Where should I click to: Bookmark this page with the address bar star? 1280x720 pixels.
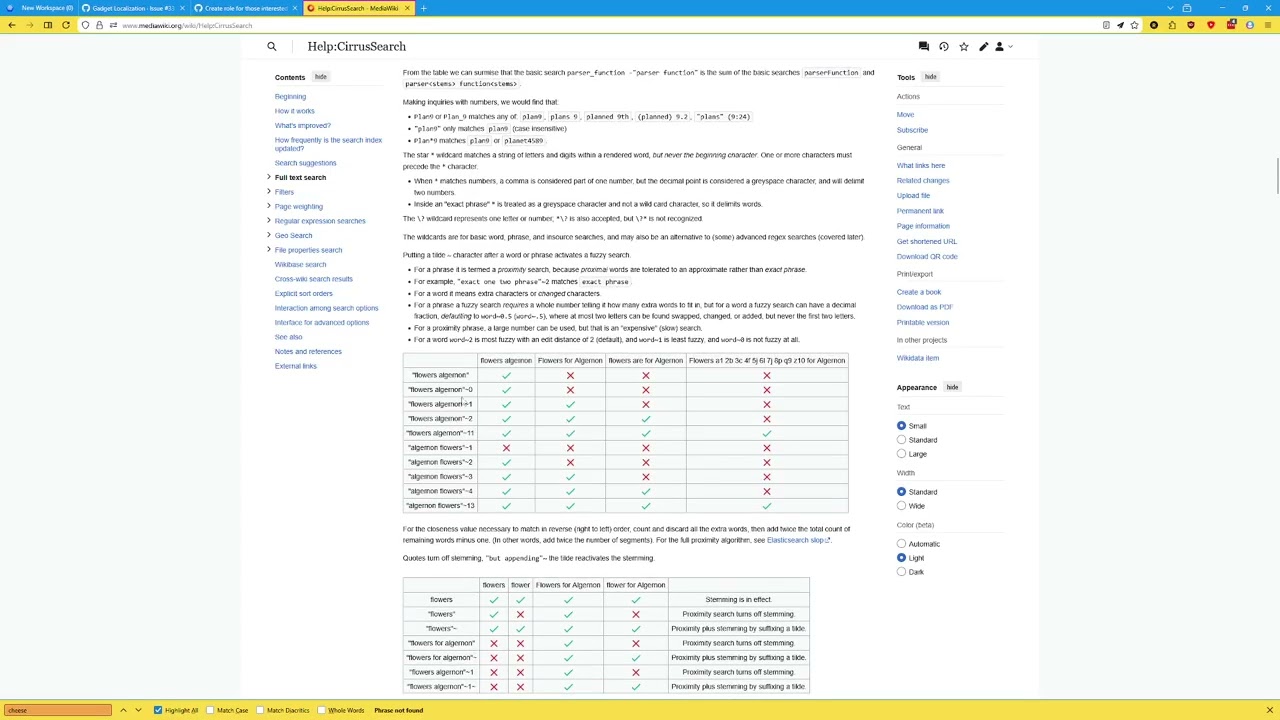click(x=1134, y=25)
